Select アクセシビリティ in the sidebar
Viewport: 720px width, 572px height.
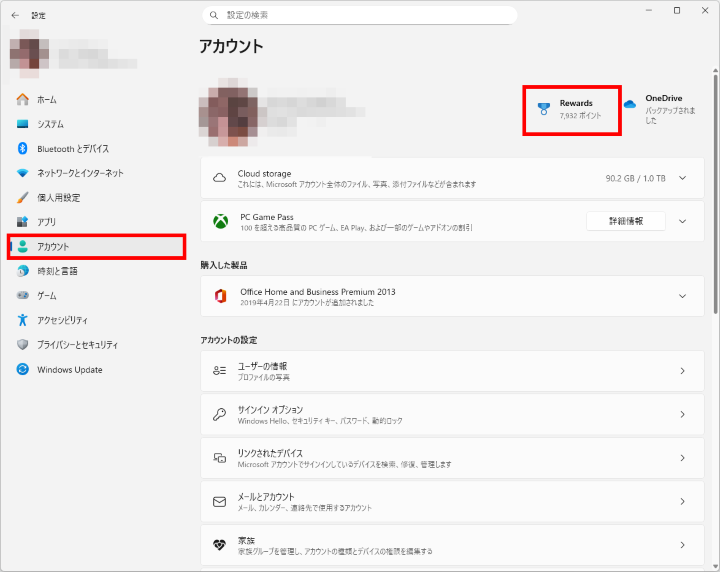click(96, 320)
